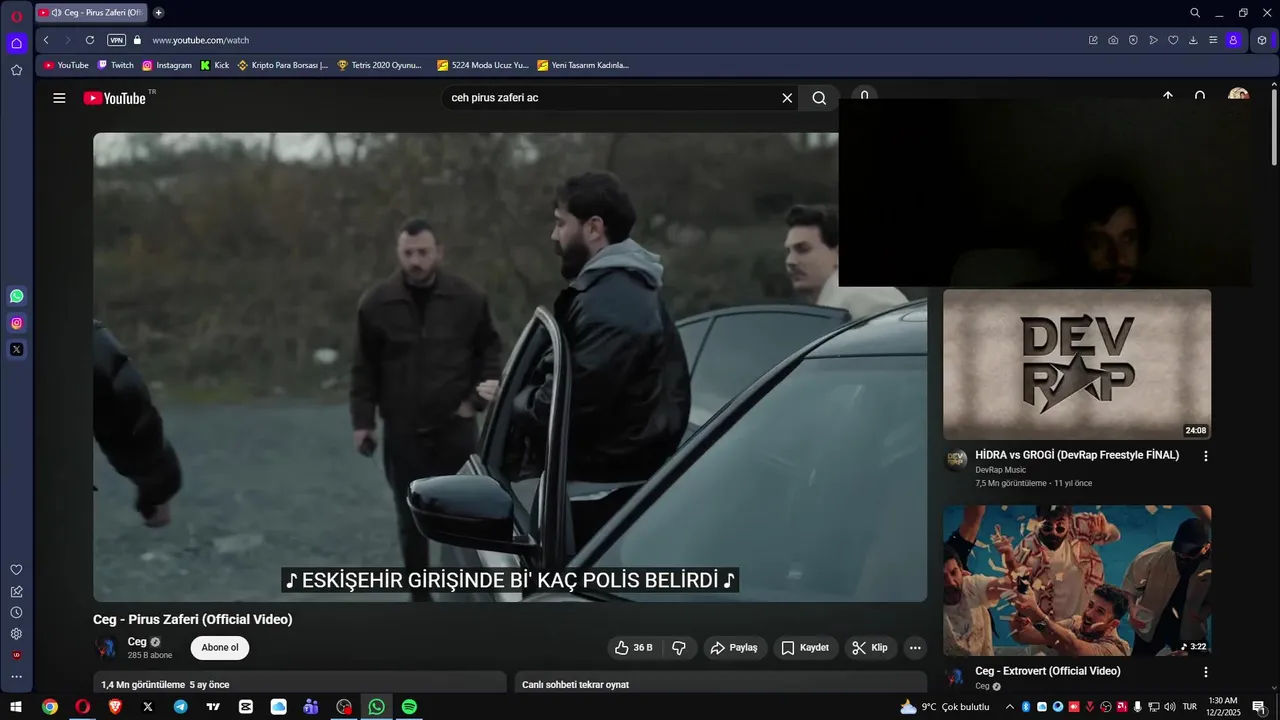This screenshot has width=1280, height=720.
Task: Open Opera ad blocker shield icon
Action: click(x=1133, y=40)
